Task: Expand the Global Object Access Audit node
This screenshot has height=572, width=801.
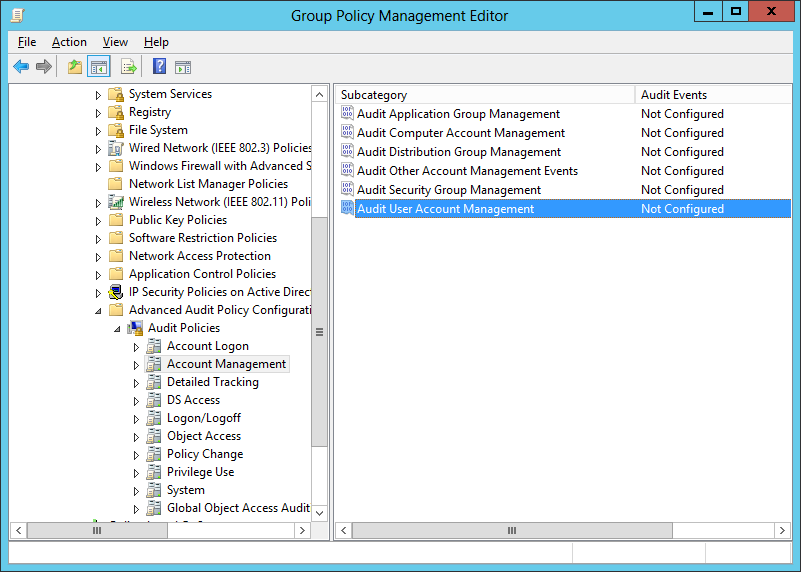Action: point(136,509)
